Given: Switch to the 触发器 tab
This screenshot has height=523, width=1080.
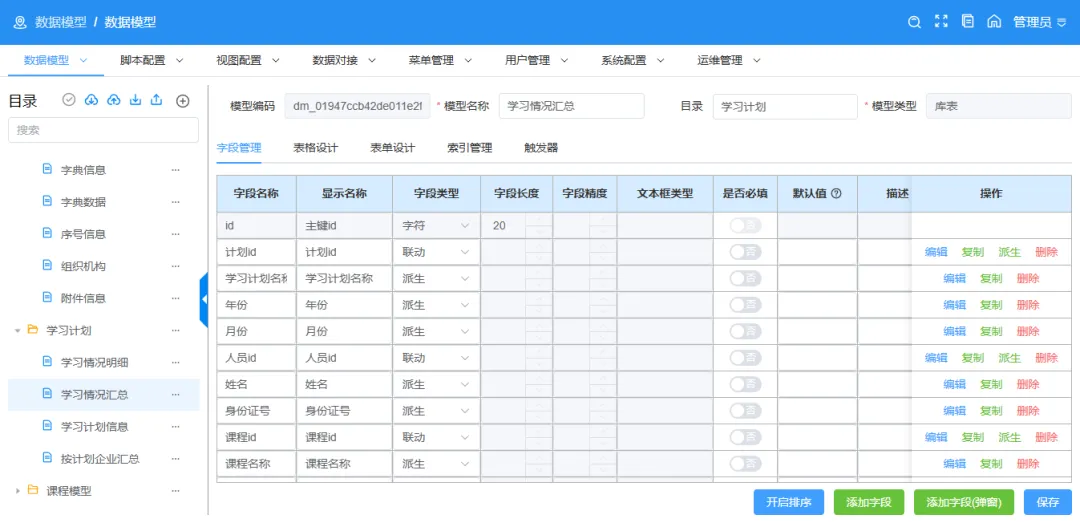Looking at the screenshot, I should click(x=541, y=147).
